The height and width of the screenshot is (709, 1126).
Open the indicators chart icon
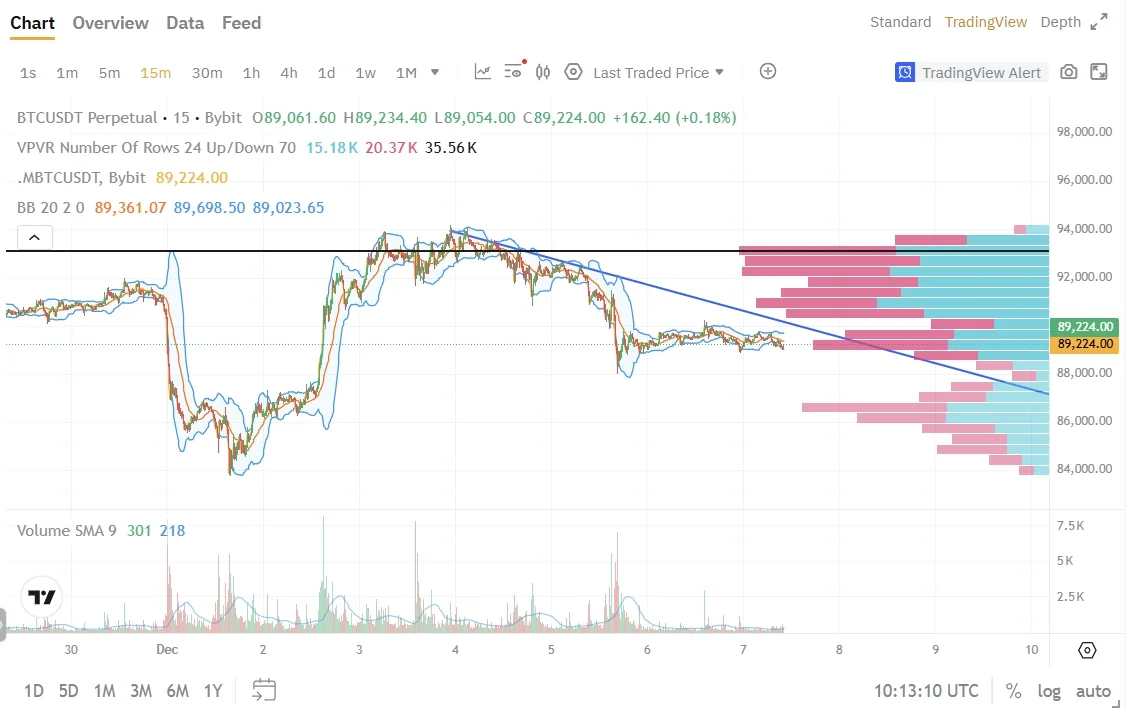483,72
